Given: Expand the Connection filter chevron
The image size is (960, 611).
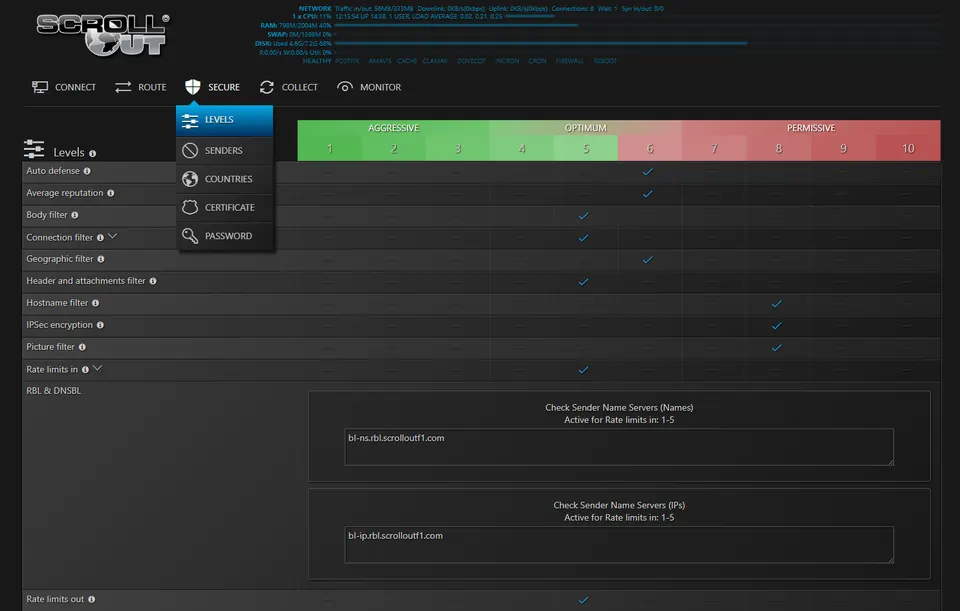Looking at the screenshot, I should pos(113,236).
